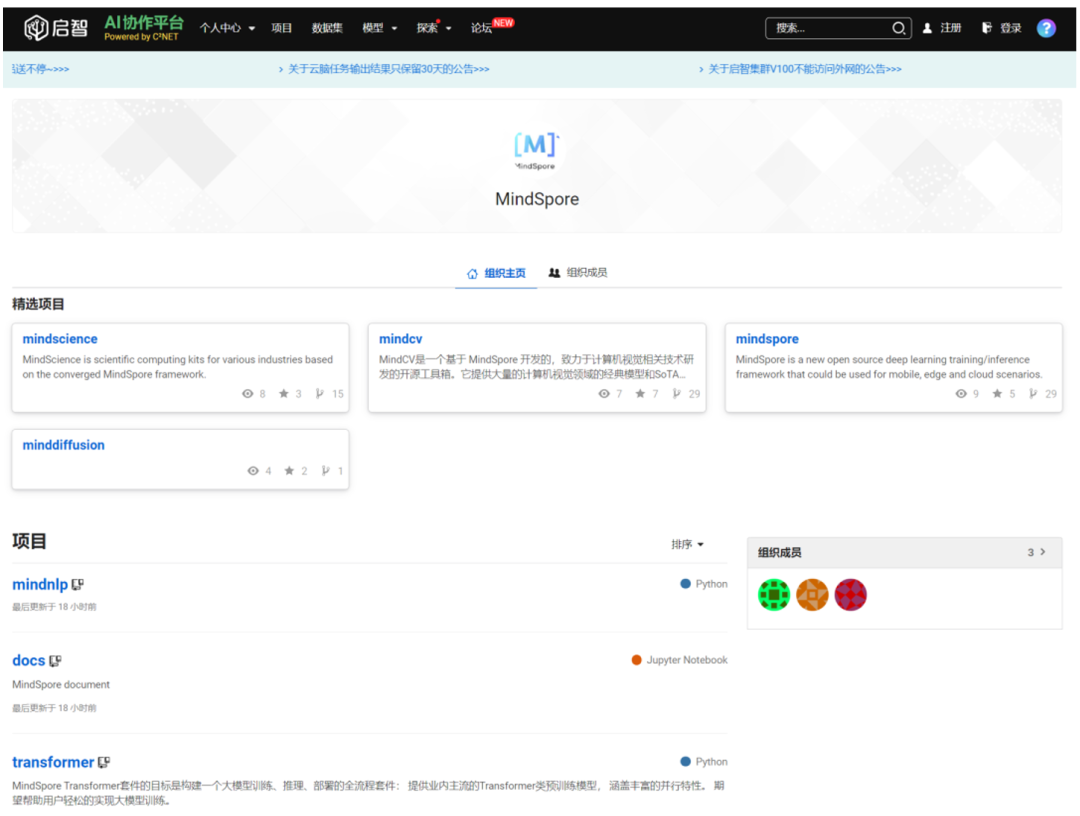This screenshot has width=1080, height=816.
Task: Click into the 搜索 search field
Action: [x=828, y=28]
